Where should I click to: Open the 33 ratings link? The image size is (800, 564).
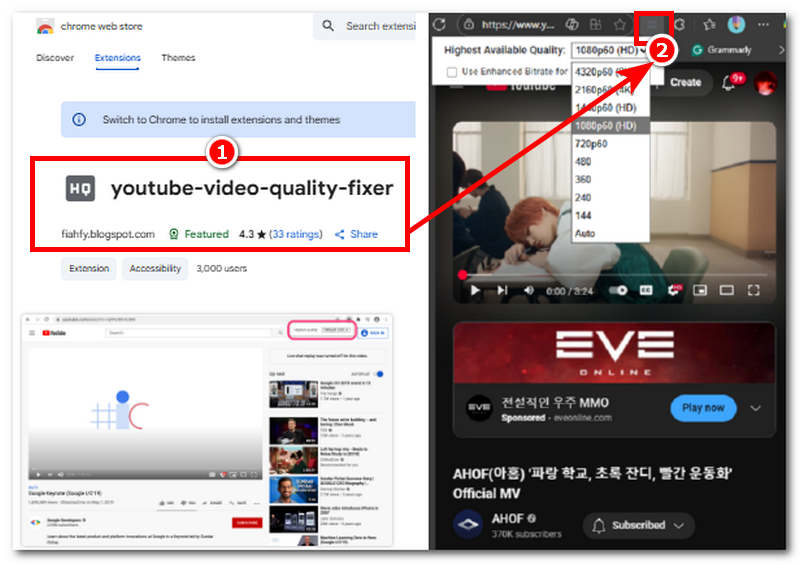point(295,234)
